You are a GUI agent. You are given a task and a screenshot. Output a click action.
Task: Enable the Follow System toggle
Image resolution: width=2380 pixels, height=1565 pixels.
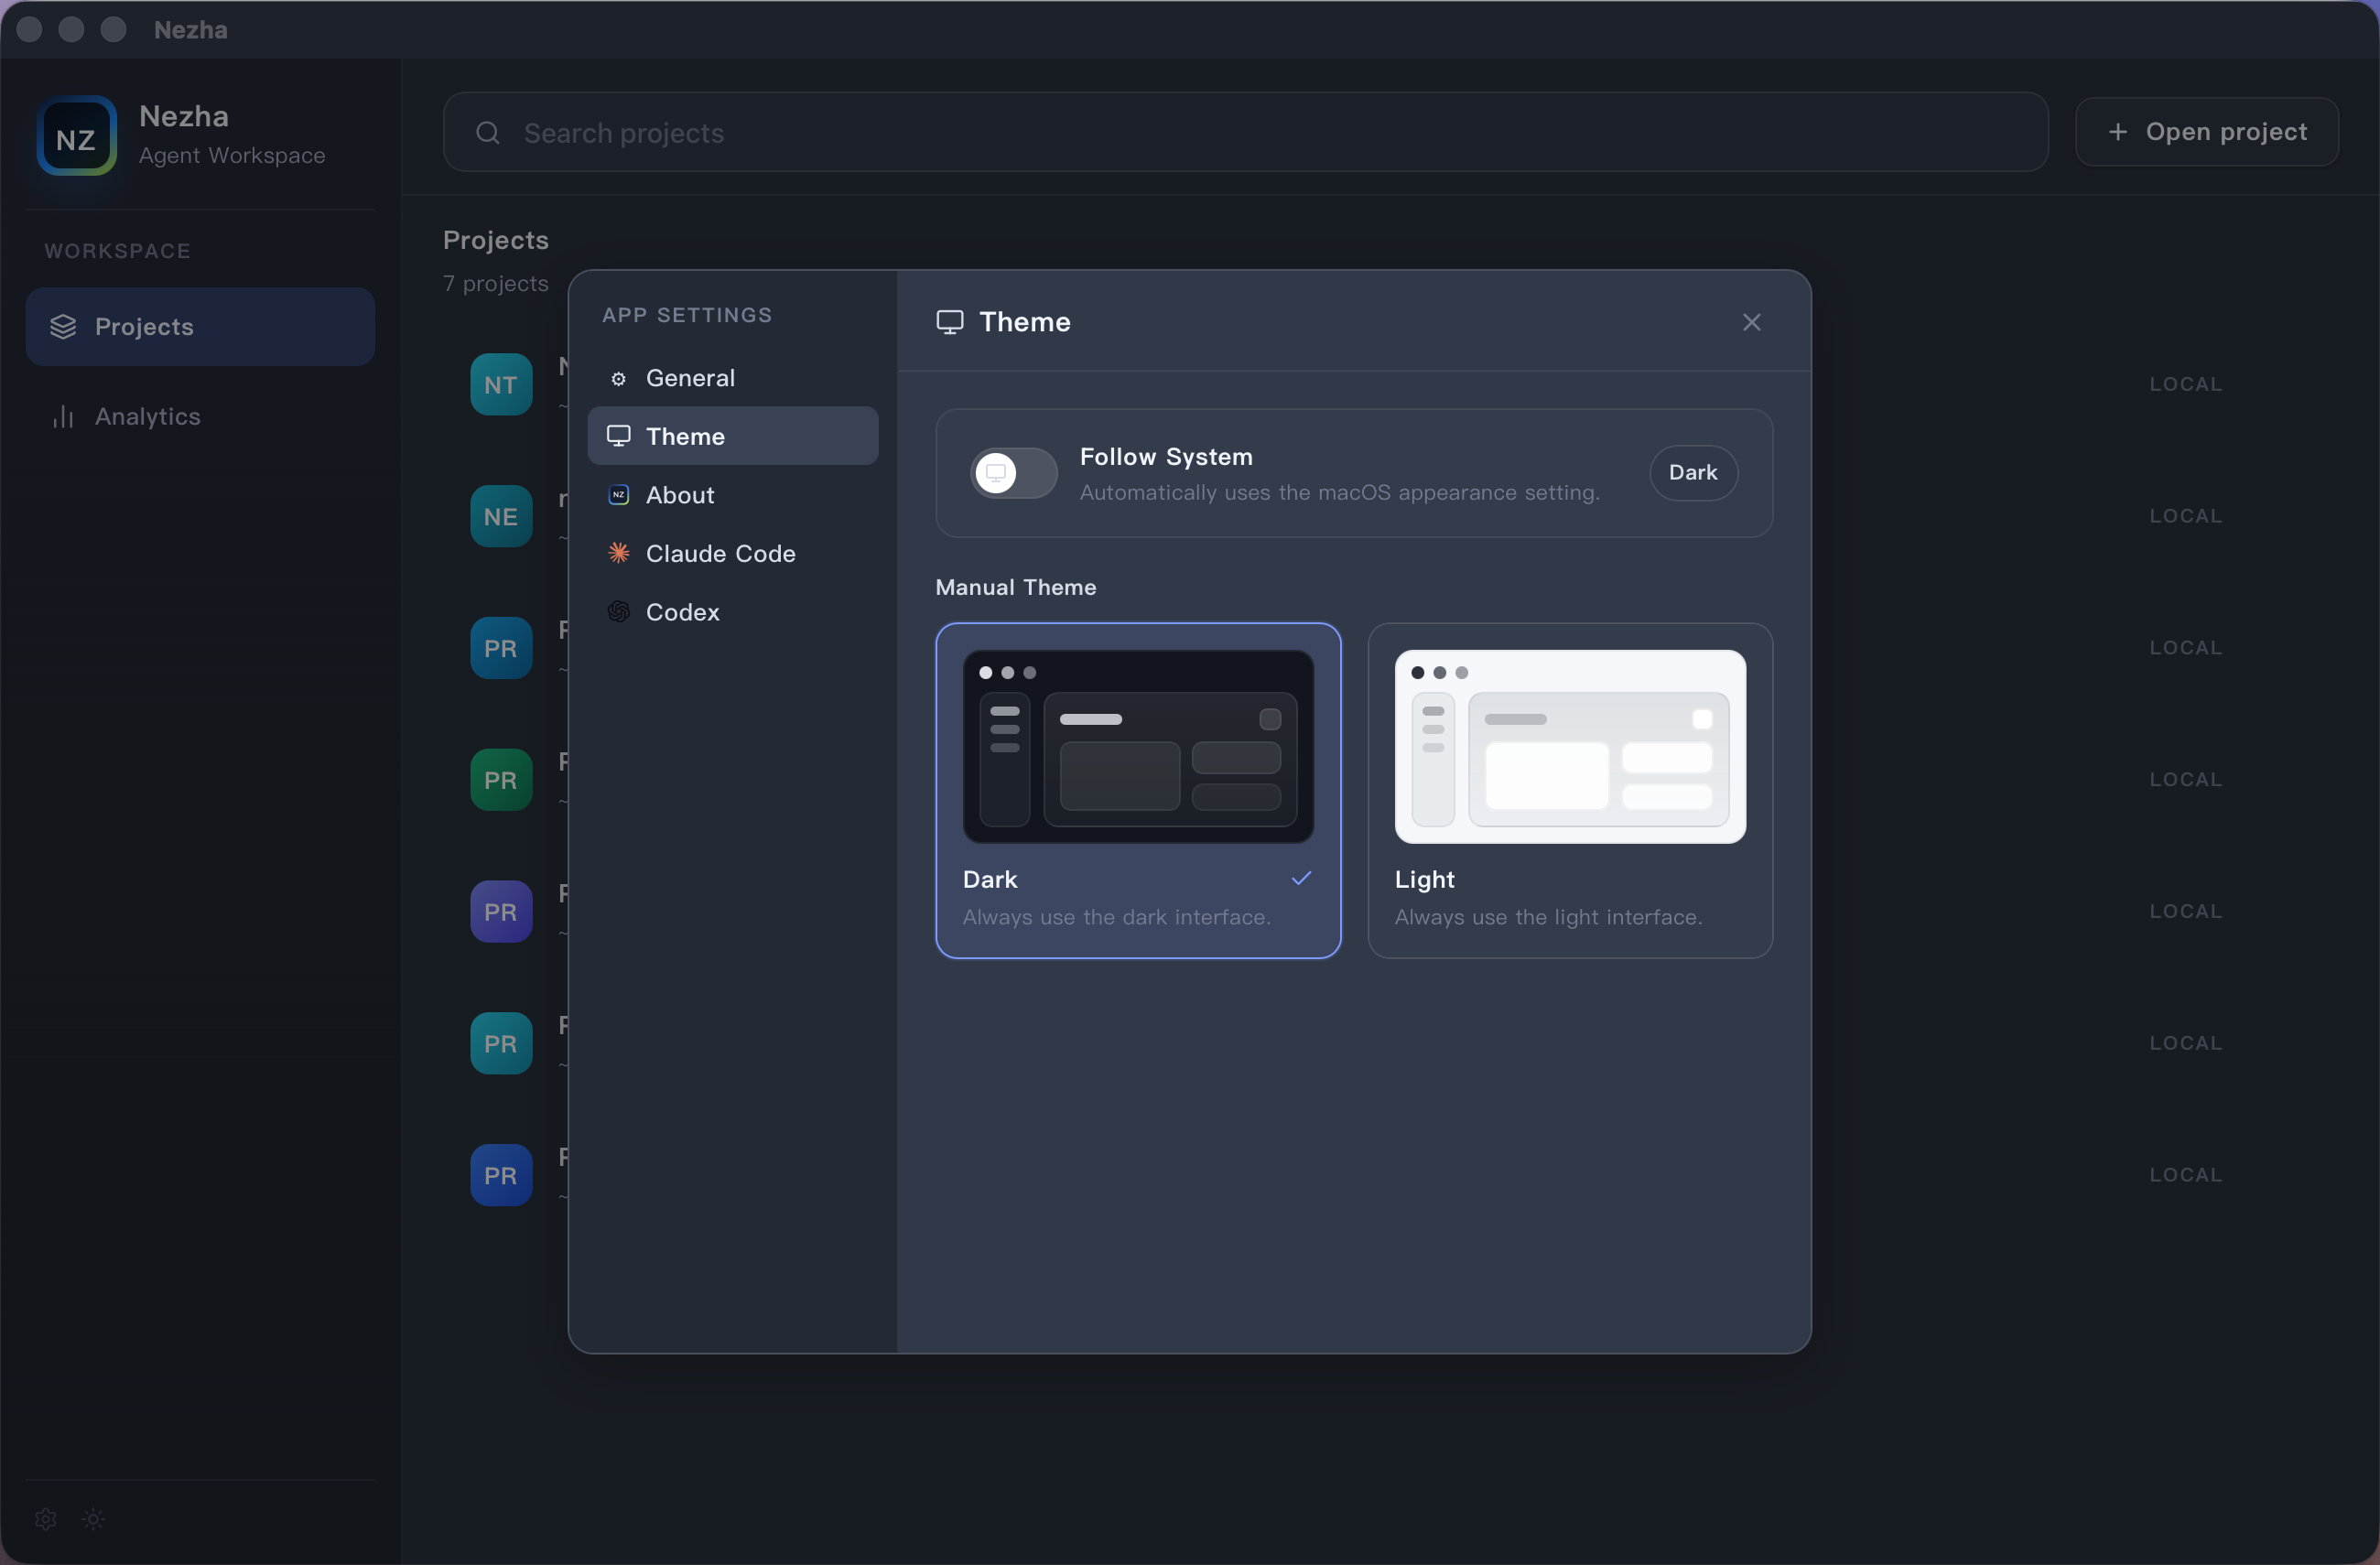coord(1013,473)
